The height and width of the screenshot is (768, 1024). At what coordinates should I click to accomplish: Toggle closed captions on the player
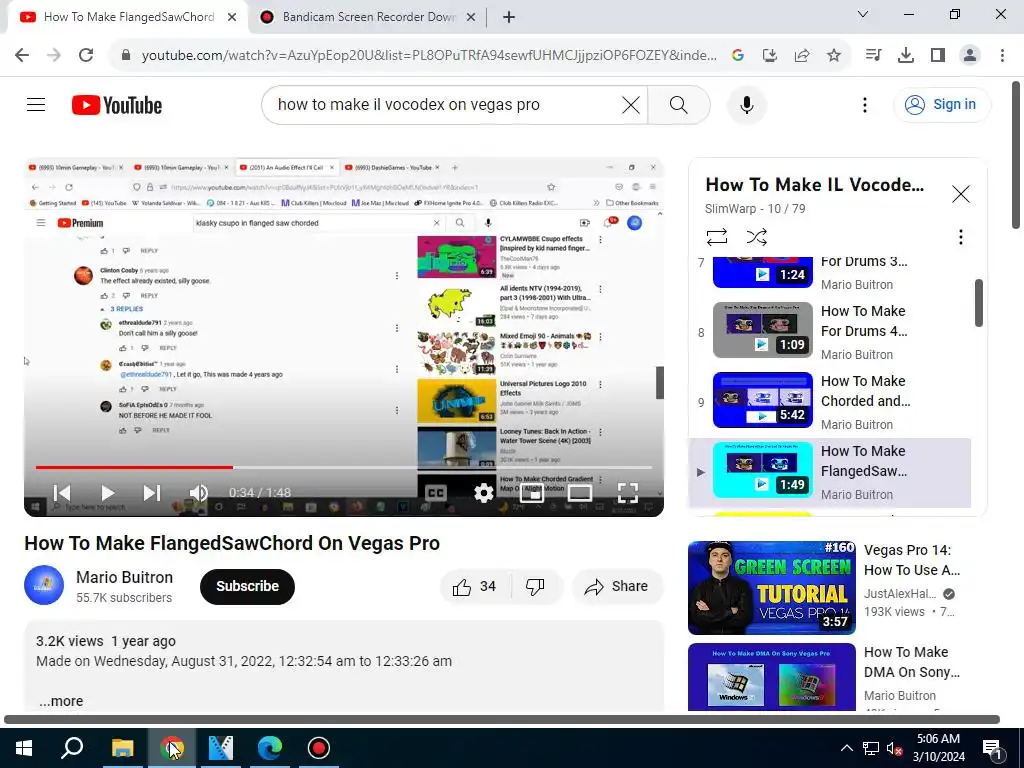[x=436, y=492]
